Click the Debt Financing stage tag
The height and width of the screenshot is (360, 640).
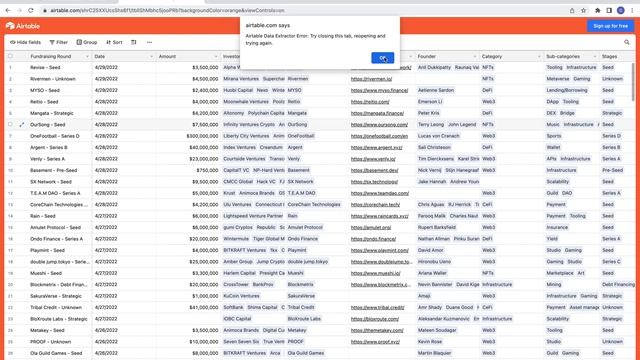click(618, 284)
